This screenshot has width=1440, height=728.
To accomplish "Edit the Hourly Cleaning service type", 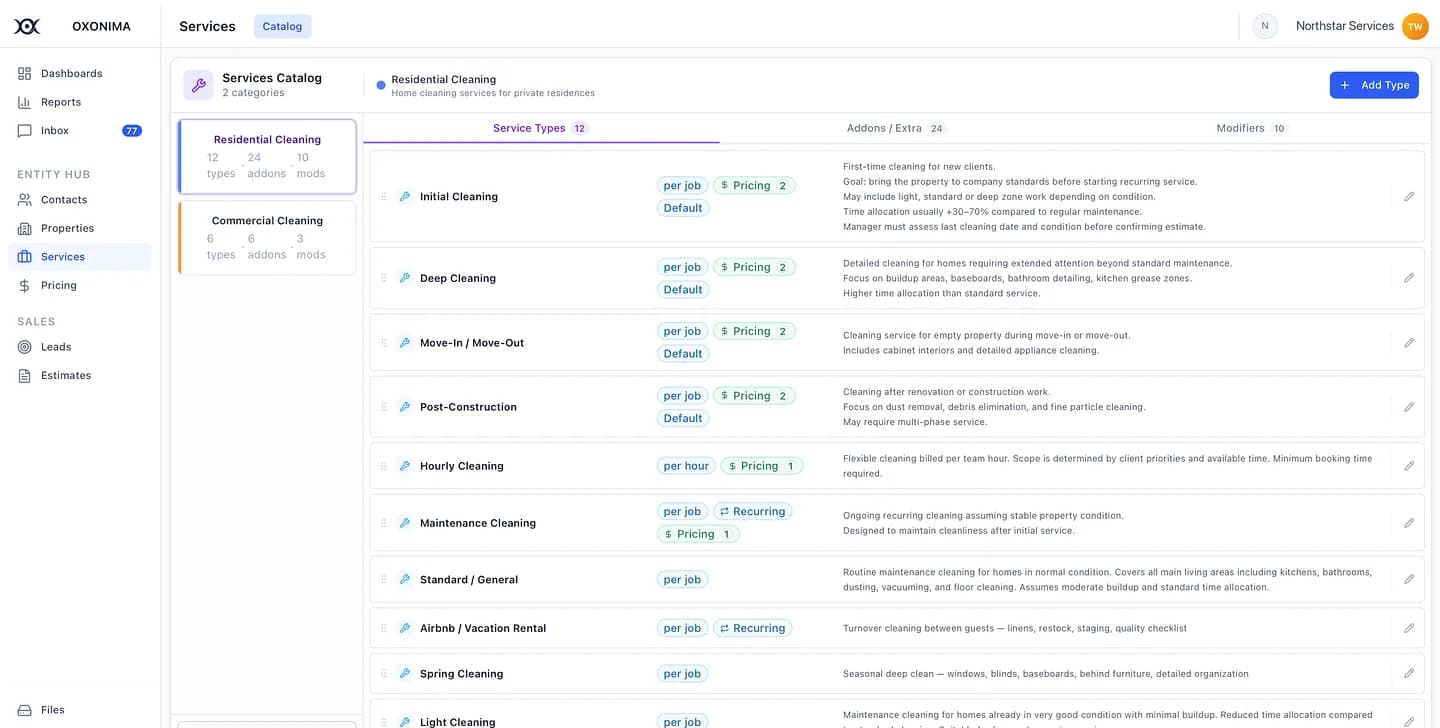I will click(x=1409, y=466).
